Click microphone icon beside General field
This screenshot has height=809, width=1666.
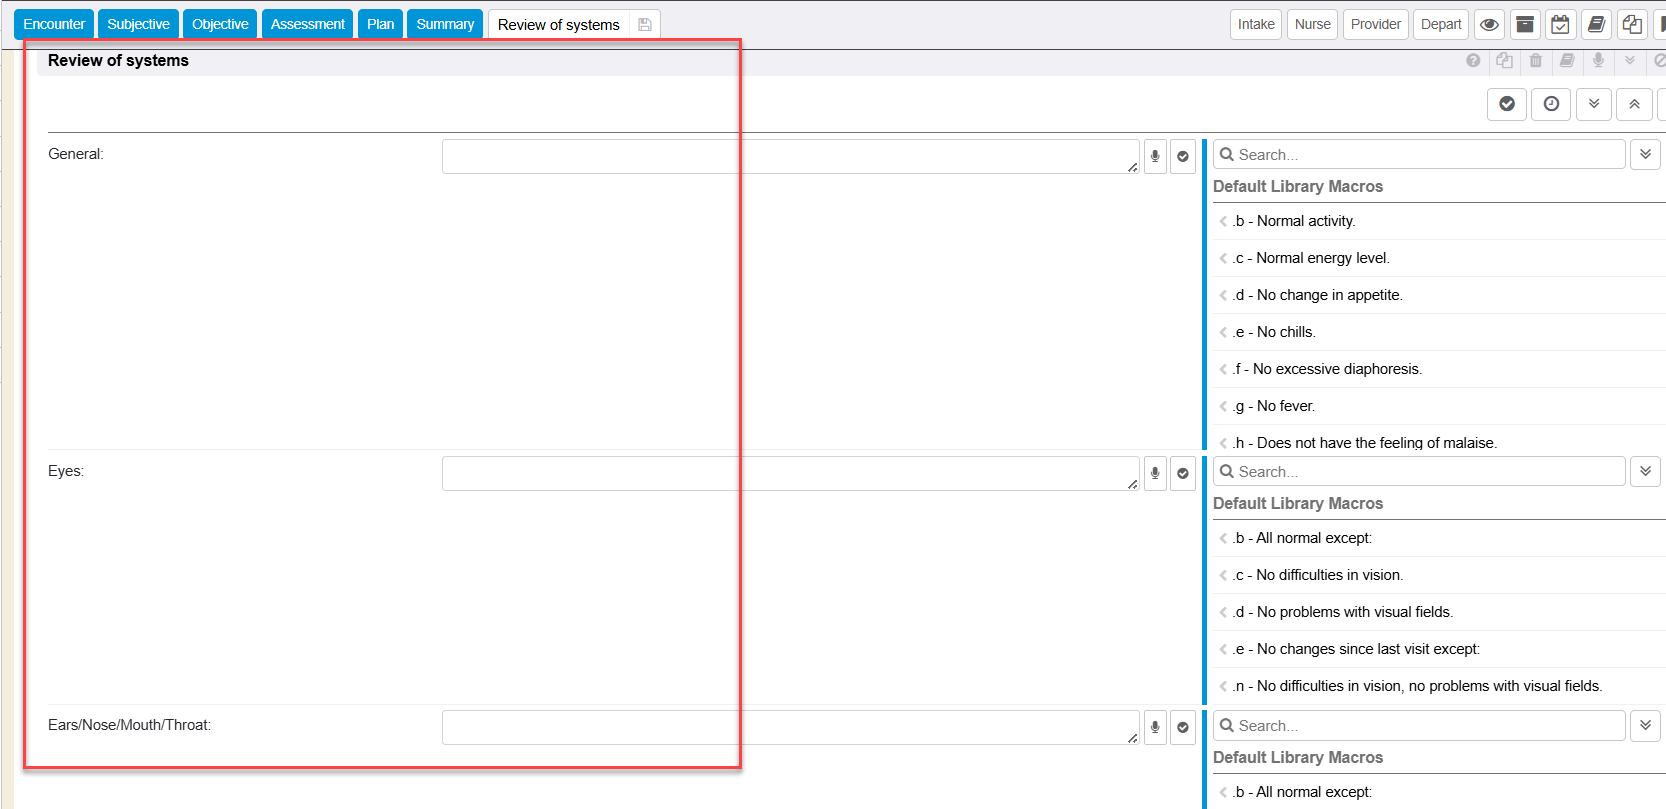pyautogui.click(x=1155, y=156)
